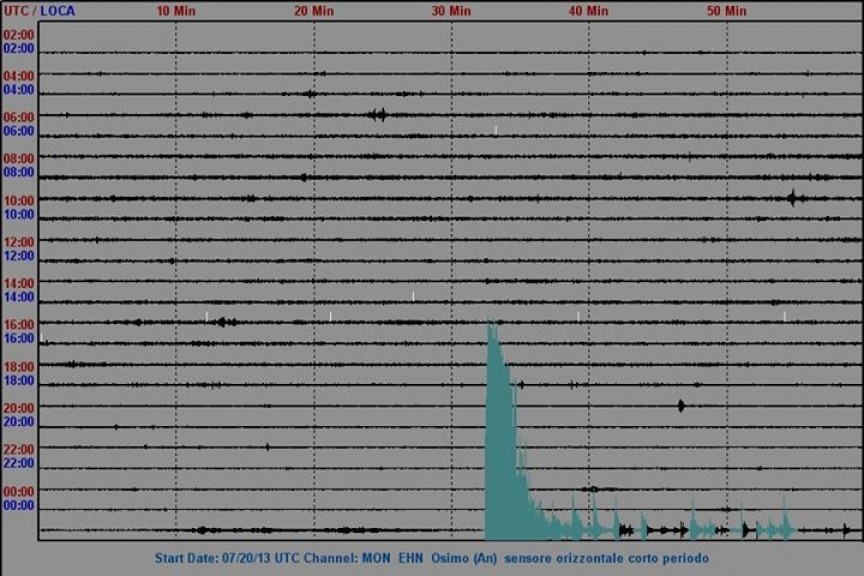
Task: Select the "50 Min" time axis label
Action: point(726,11)
